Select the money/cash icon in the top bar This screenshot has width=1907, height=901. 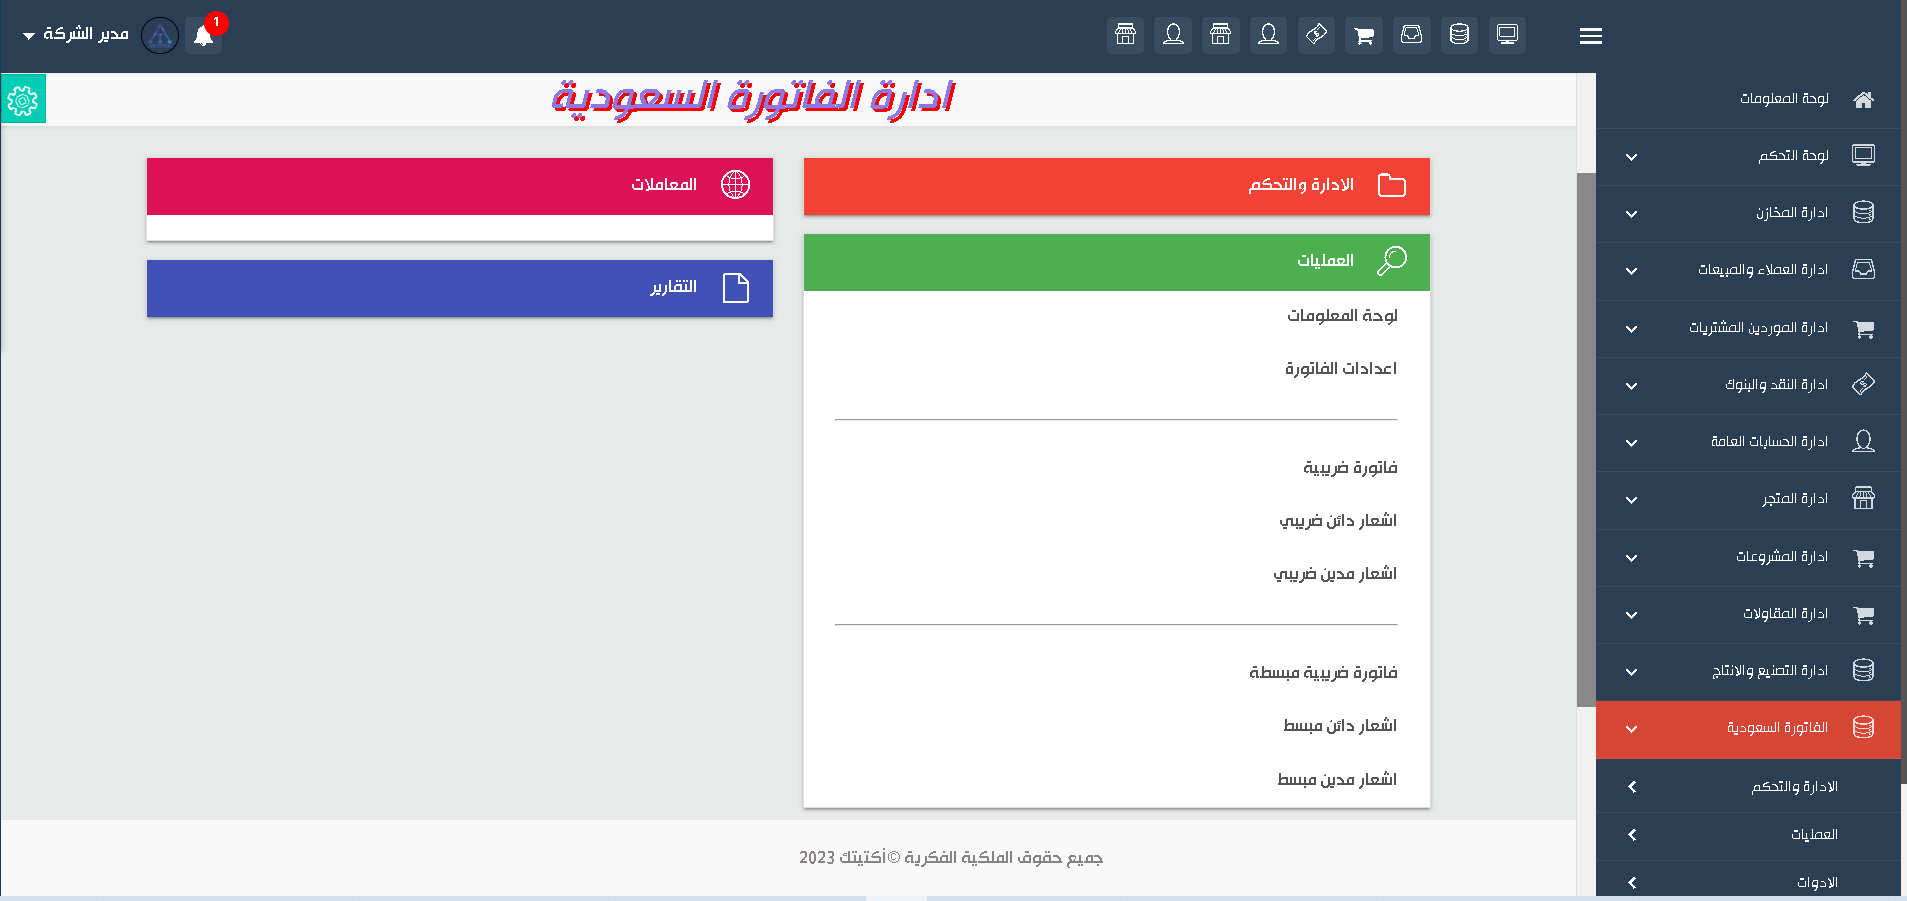coord(1315,35)
